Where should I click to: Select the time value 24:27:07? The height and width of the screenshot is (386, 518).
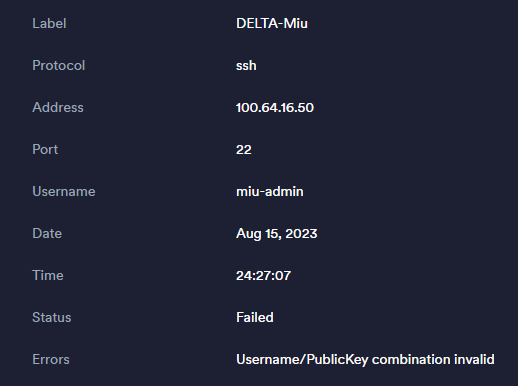click(263, 276)
